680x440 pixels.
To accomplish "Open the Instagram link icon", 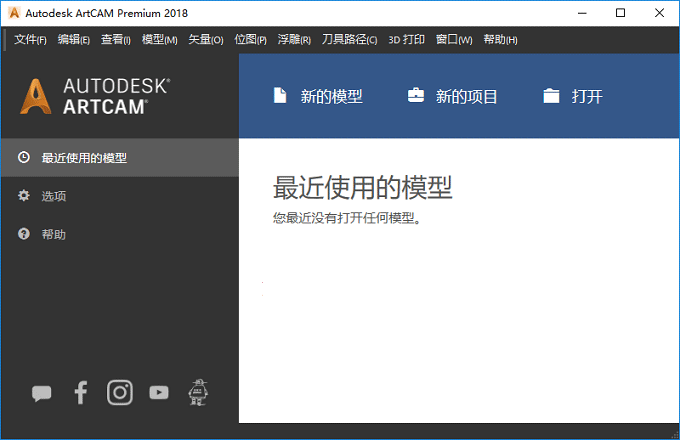I will point(120,392).
